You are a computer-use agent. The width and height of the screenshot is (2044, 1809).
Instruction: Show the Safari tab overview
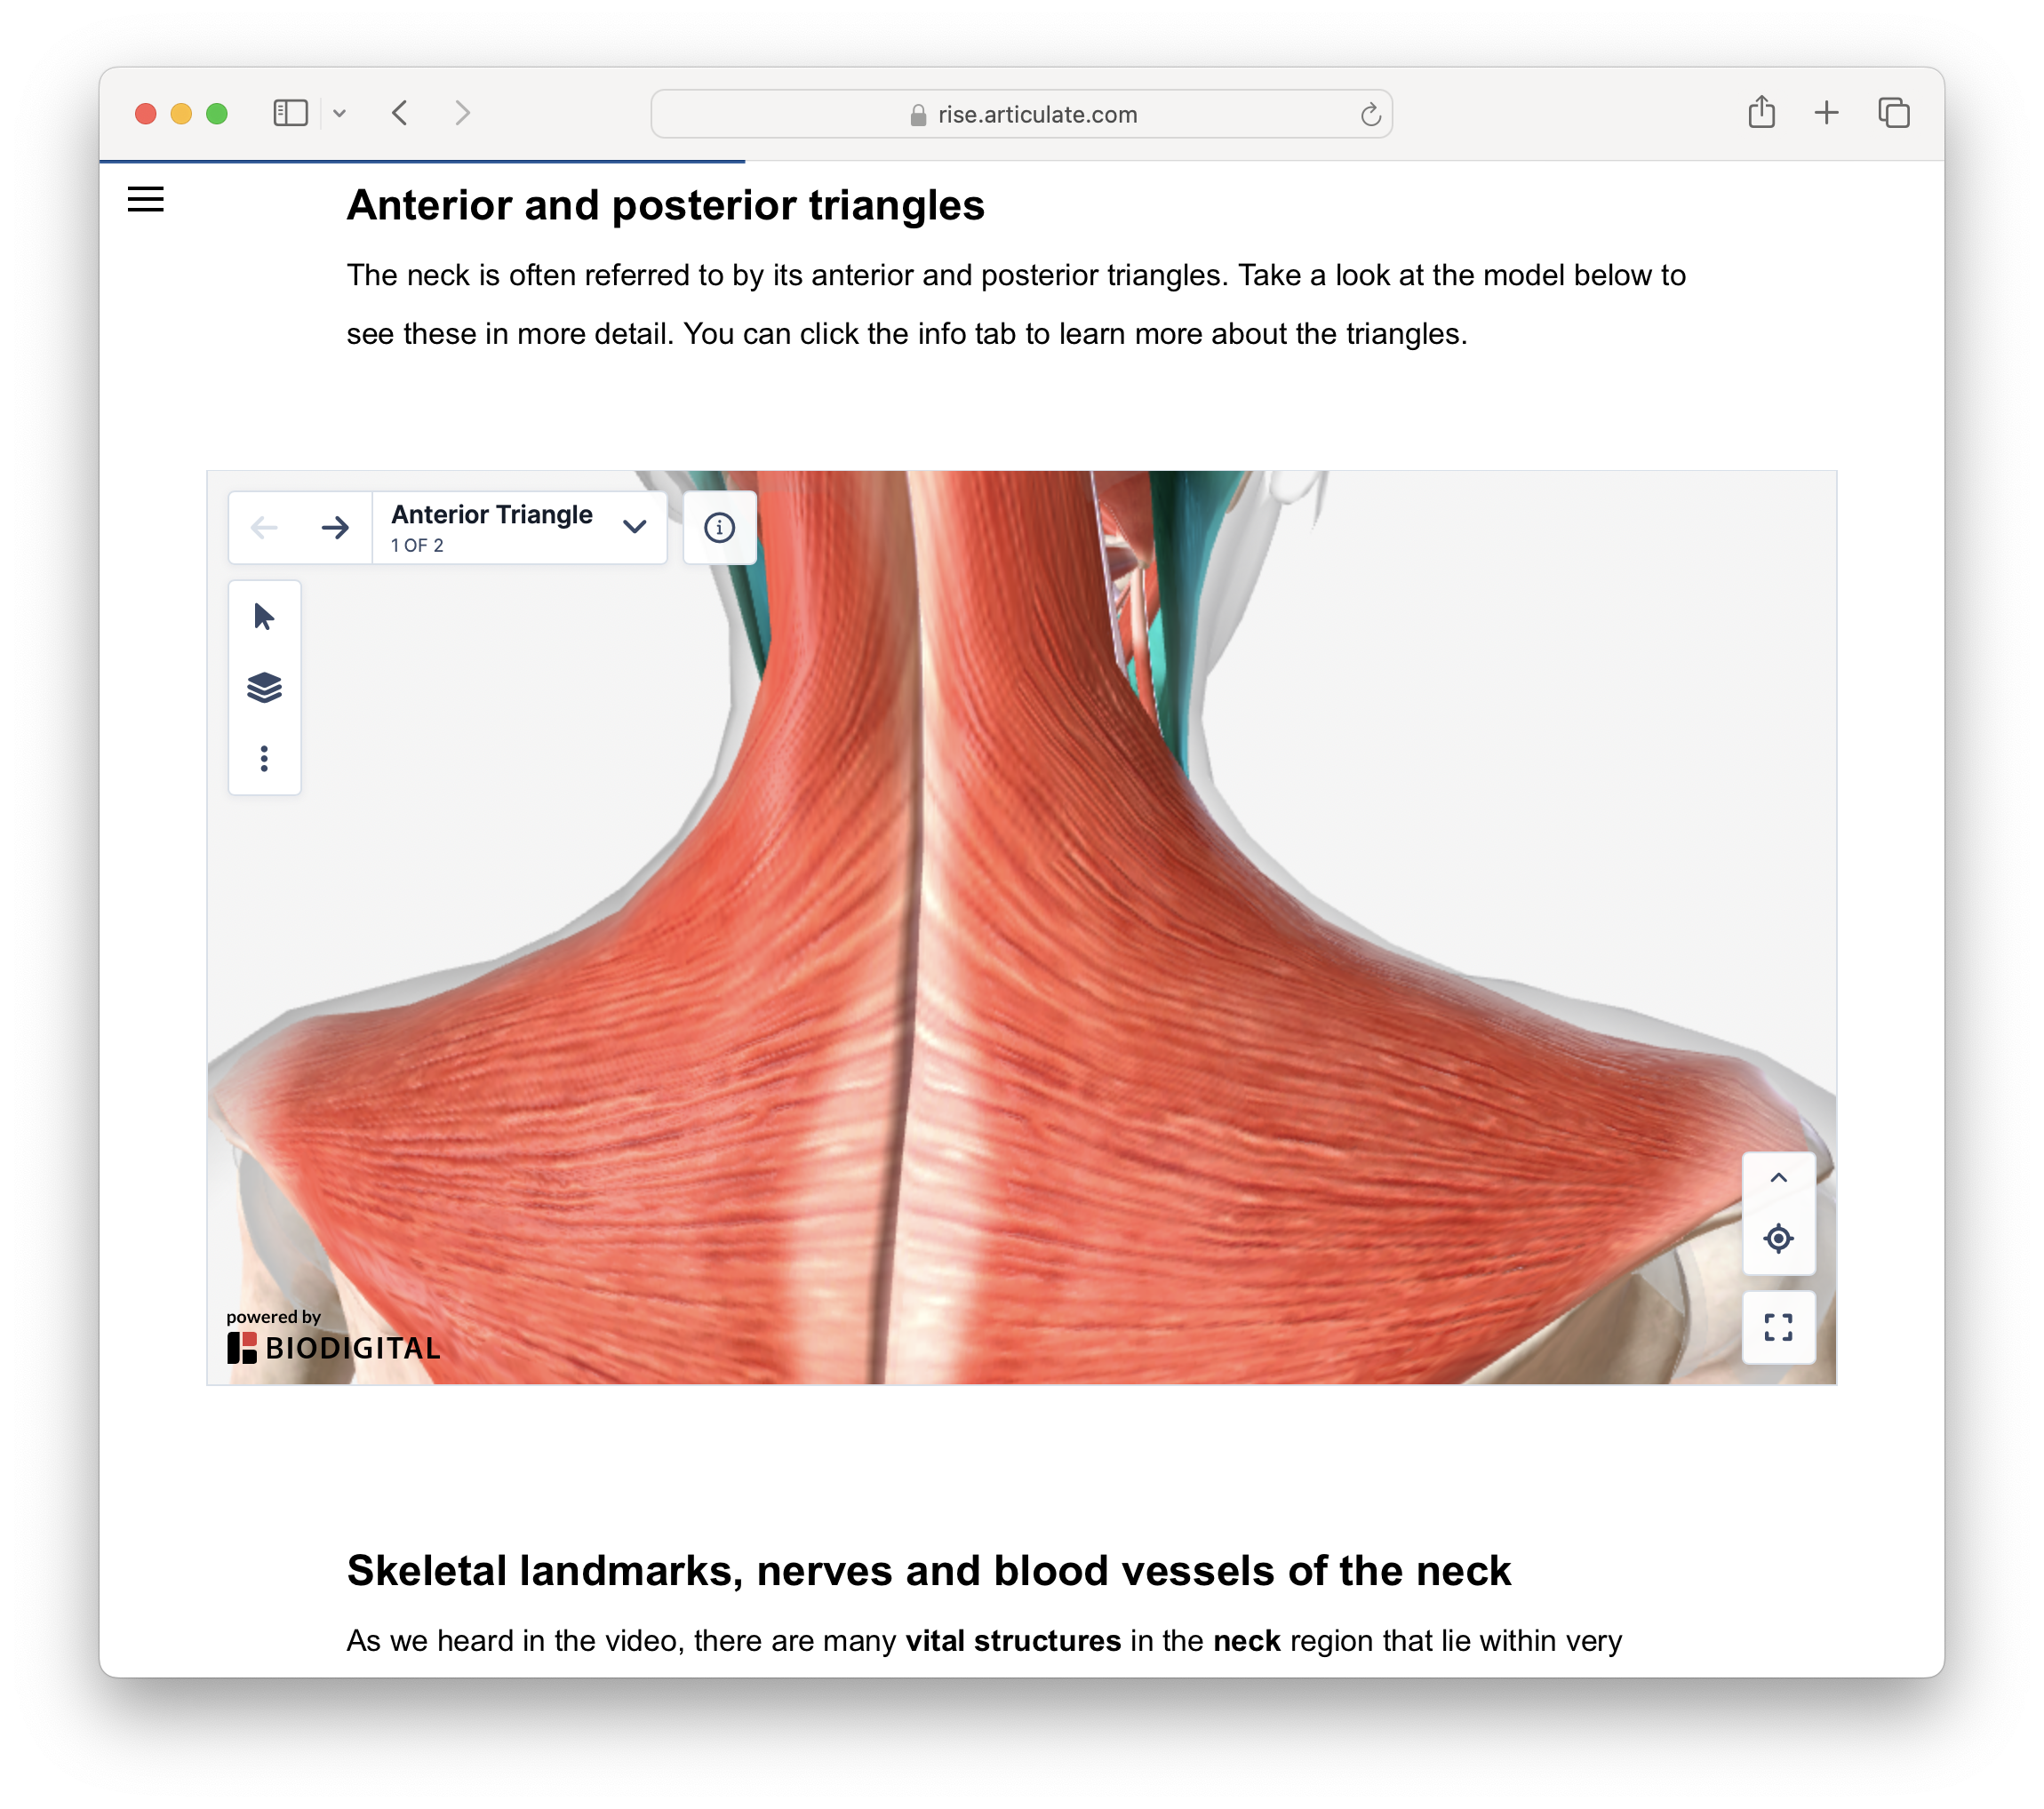point(1893,113)
